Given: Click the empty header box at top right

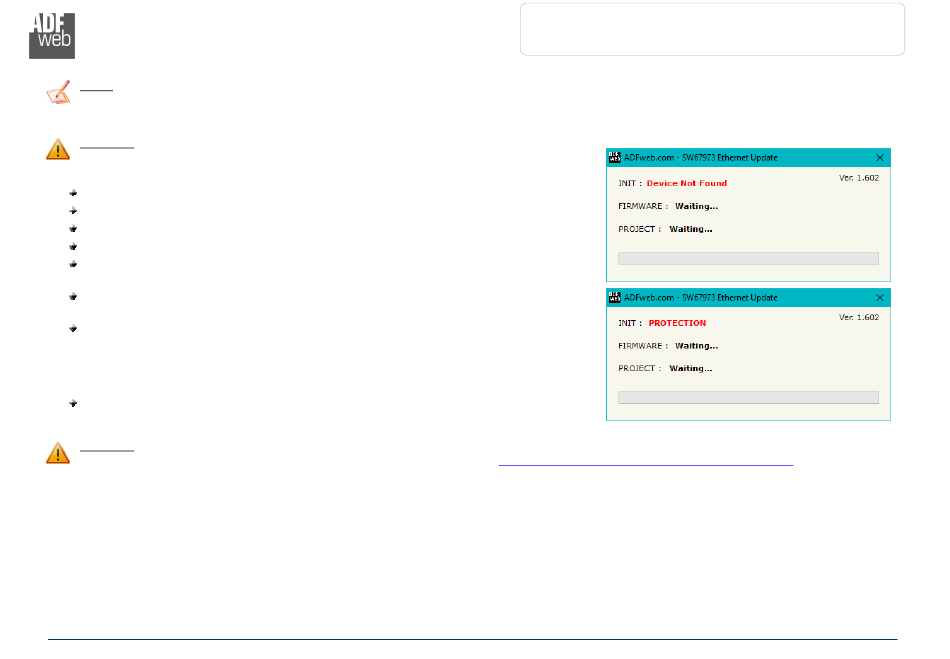Looking at the screenshot, I should point(712,29).
